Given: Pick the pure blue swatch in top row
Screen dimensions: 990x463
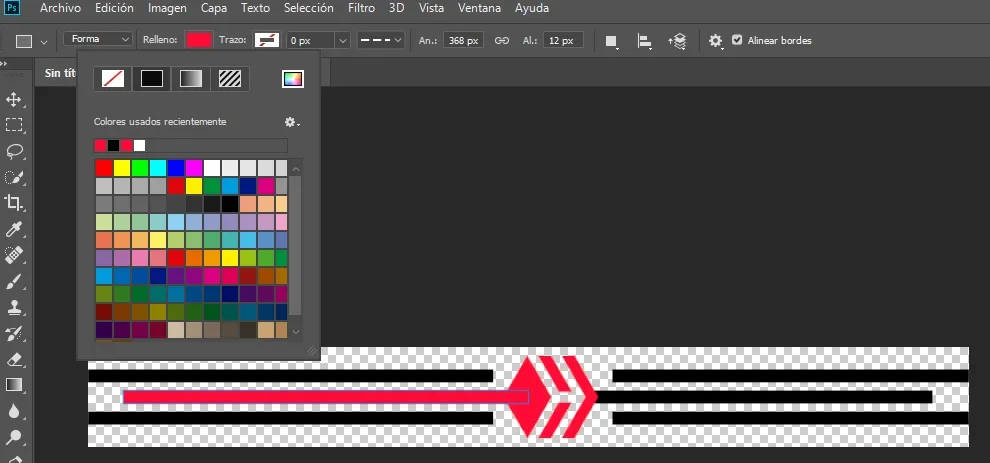Looking at the screenshot, I should click(x=176, y=168).
